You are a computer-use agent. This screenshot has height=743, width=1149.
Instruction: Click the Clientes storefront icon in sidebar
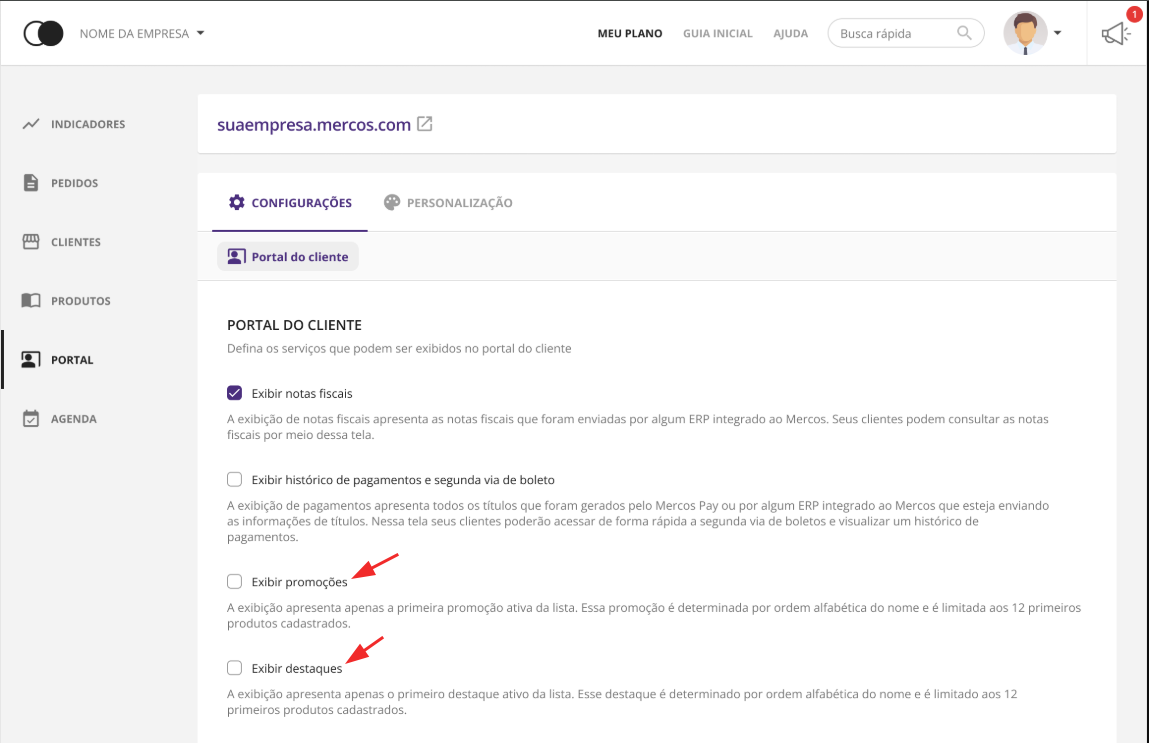tap(31, 242)
